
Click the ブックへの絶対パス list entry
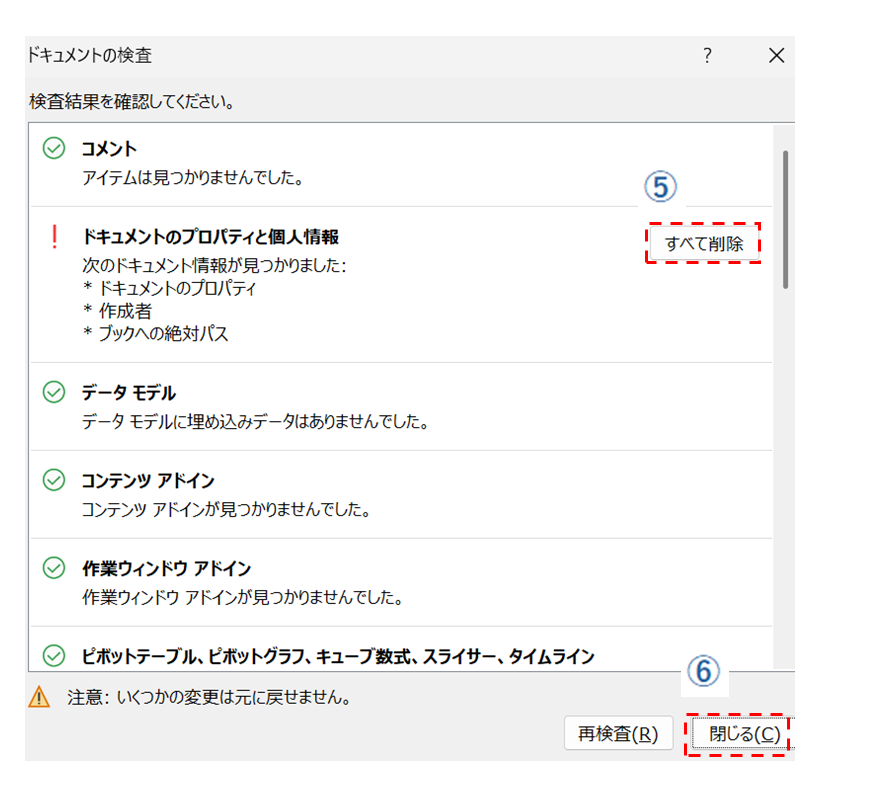(160, 334)
